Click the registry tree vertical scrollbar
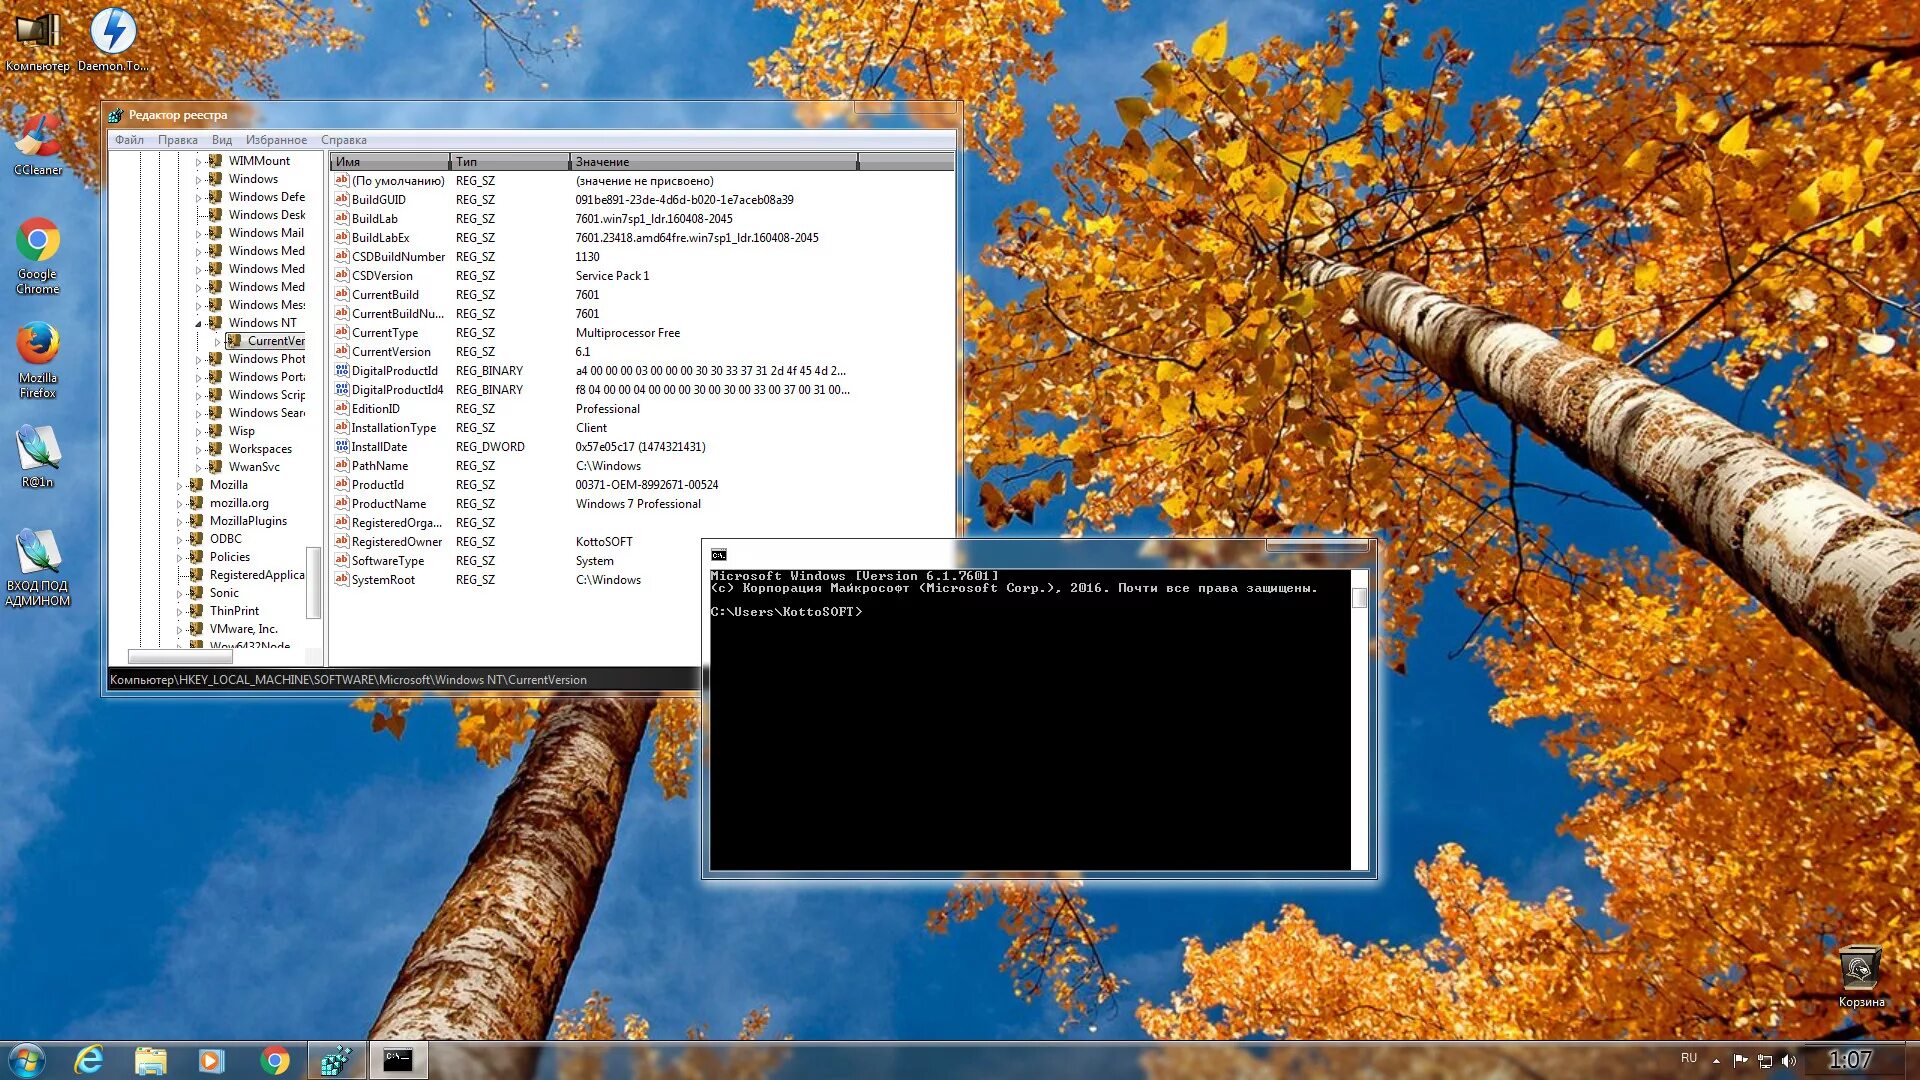Screen dimensions: 1920x1080 point(313,585)
